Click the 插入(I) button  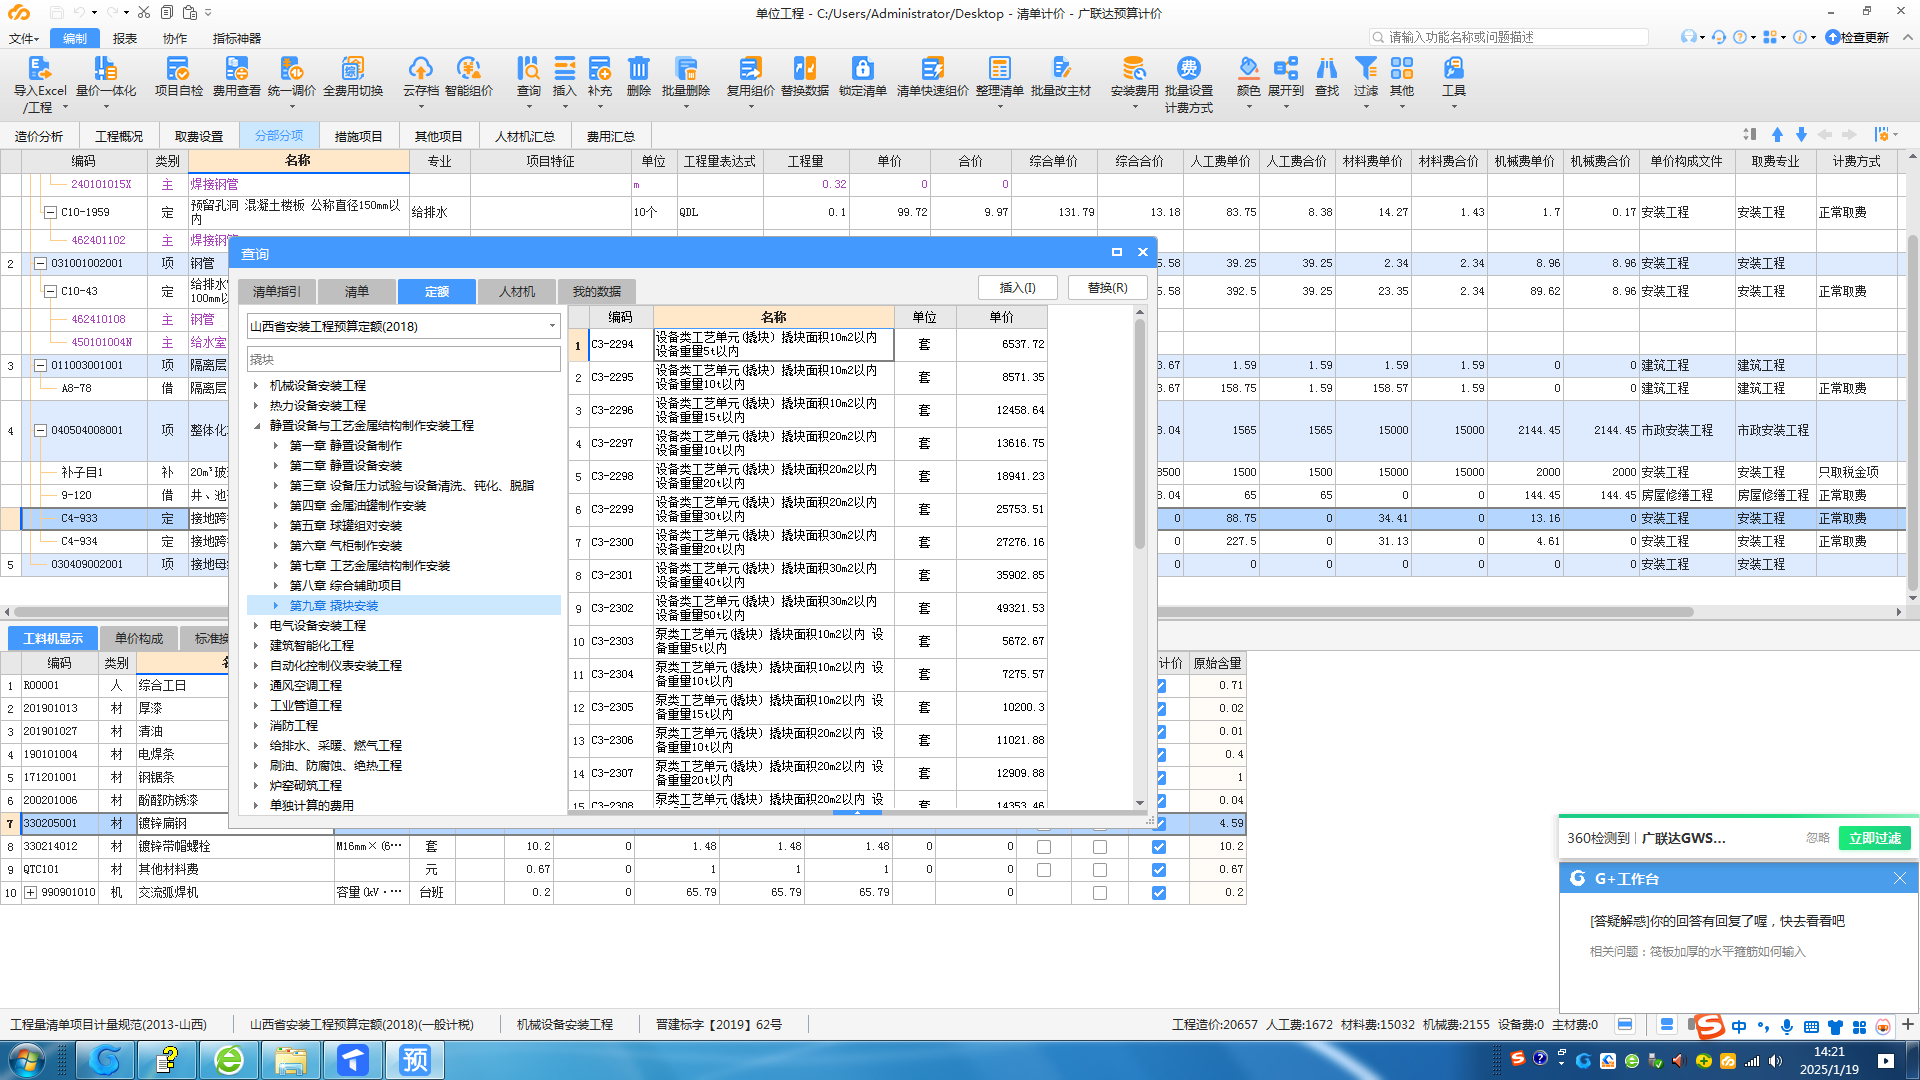click(1017, 288)
